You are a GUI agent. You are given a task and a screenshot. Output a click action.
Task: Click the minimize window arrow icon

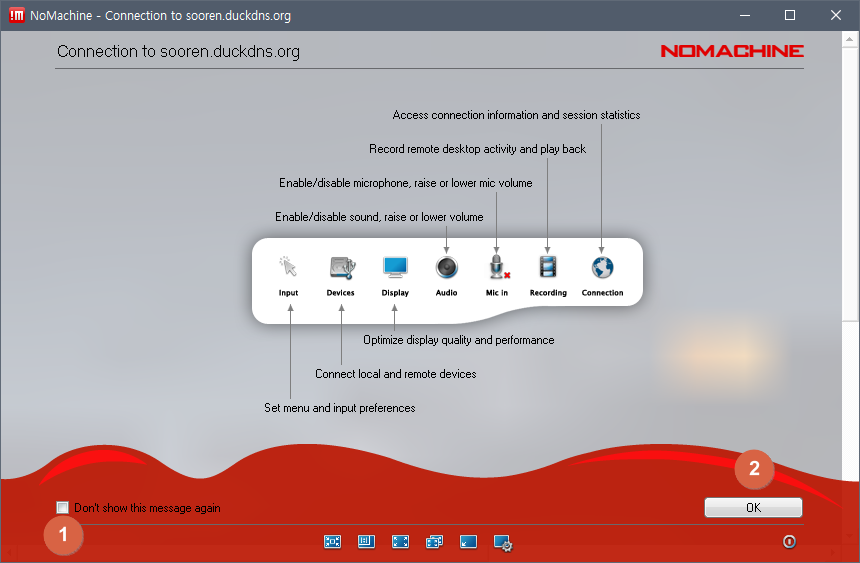(x=468, y=542)
